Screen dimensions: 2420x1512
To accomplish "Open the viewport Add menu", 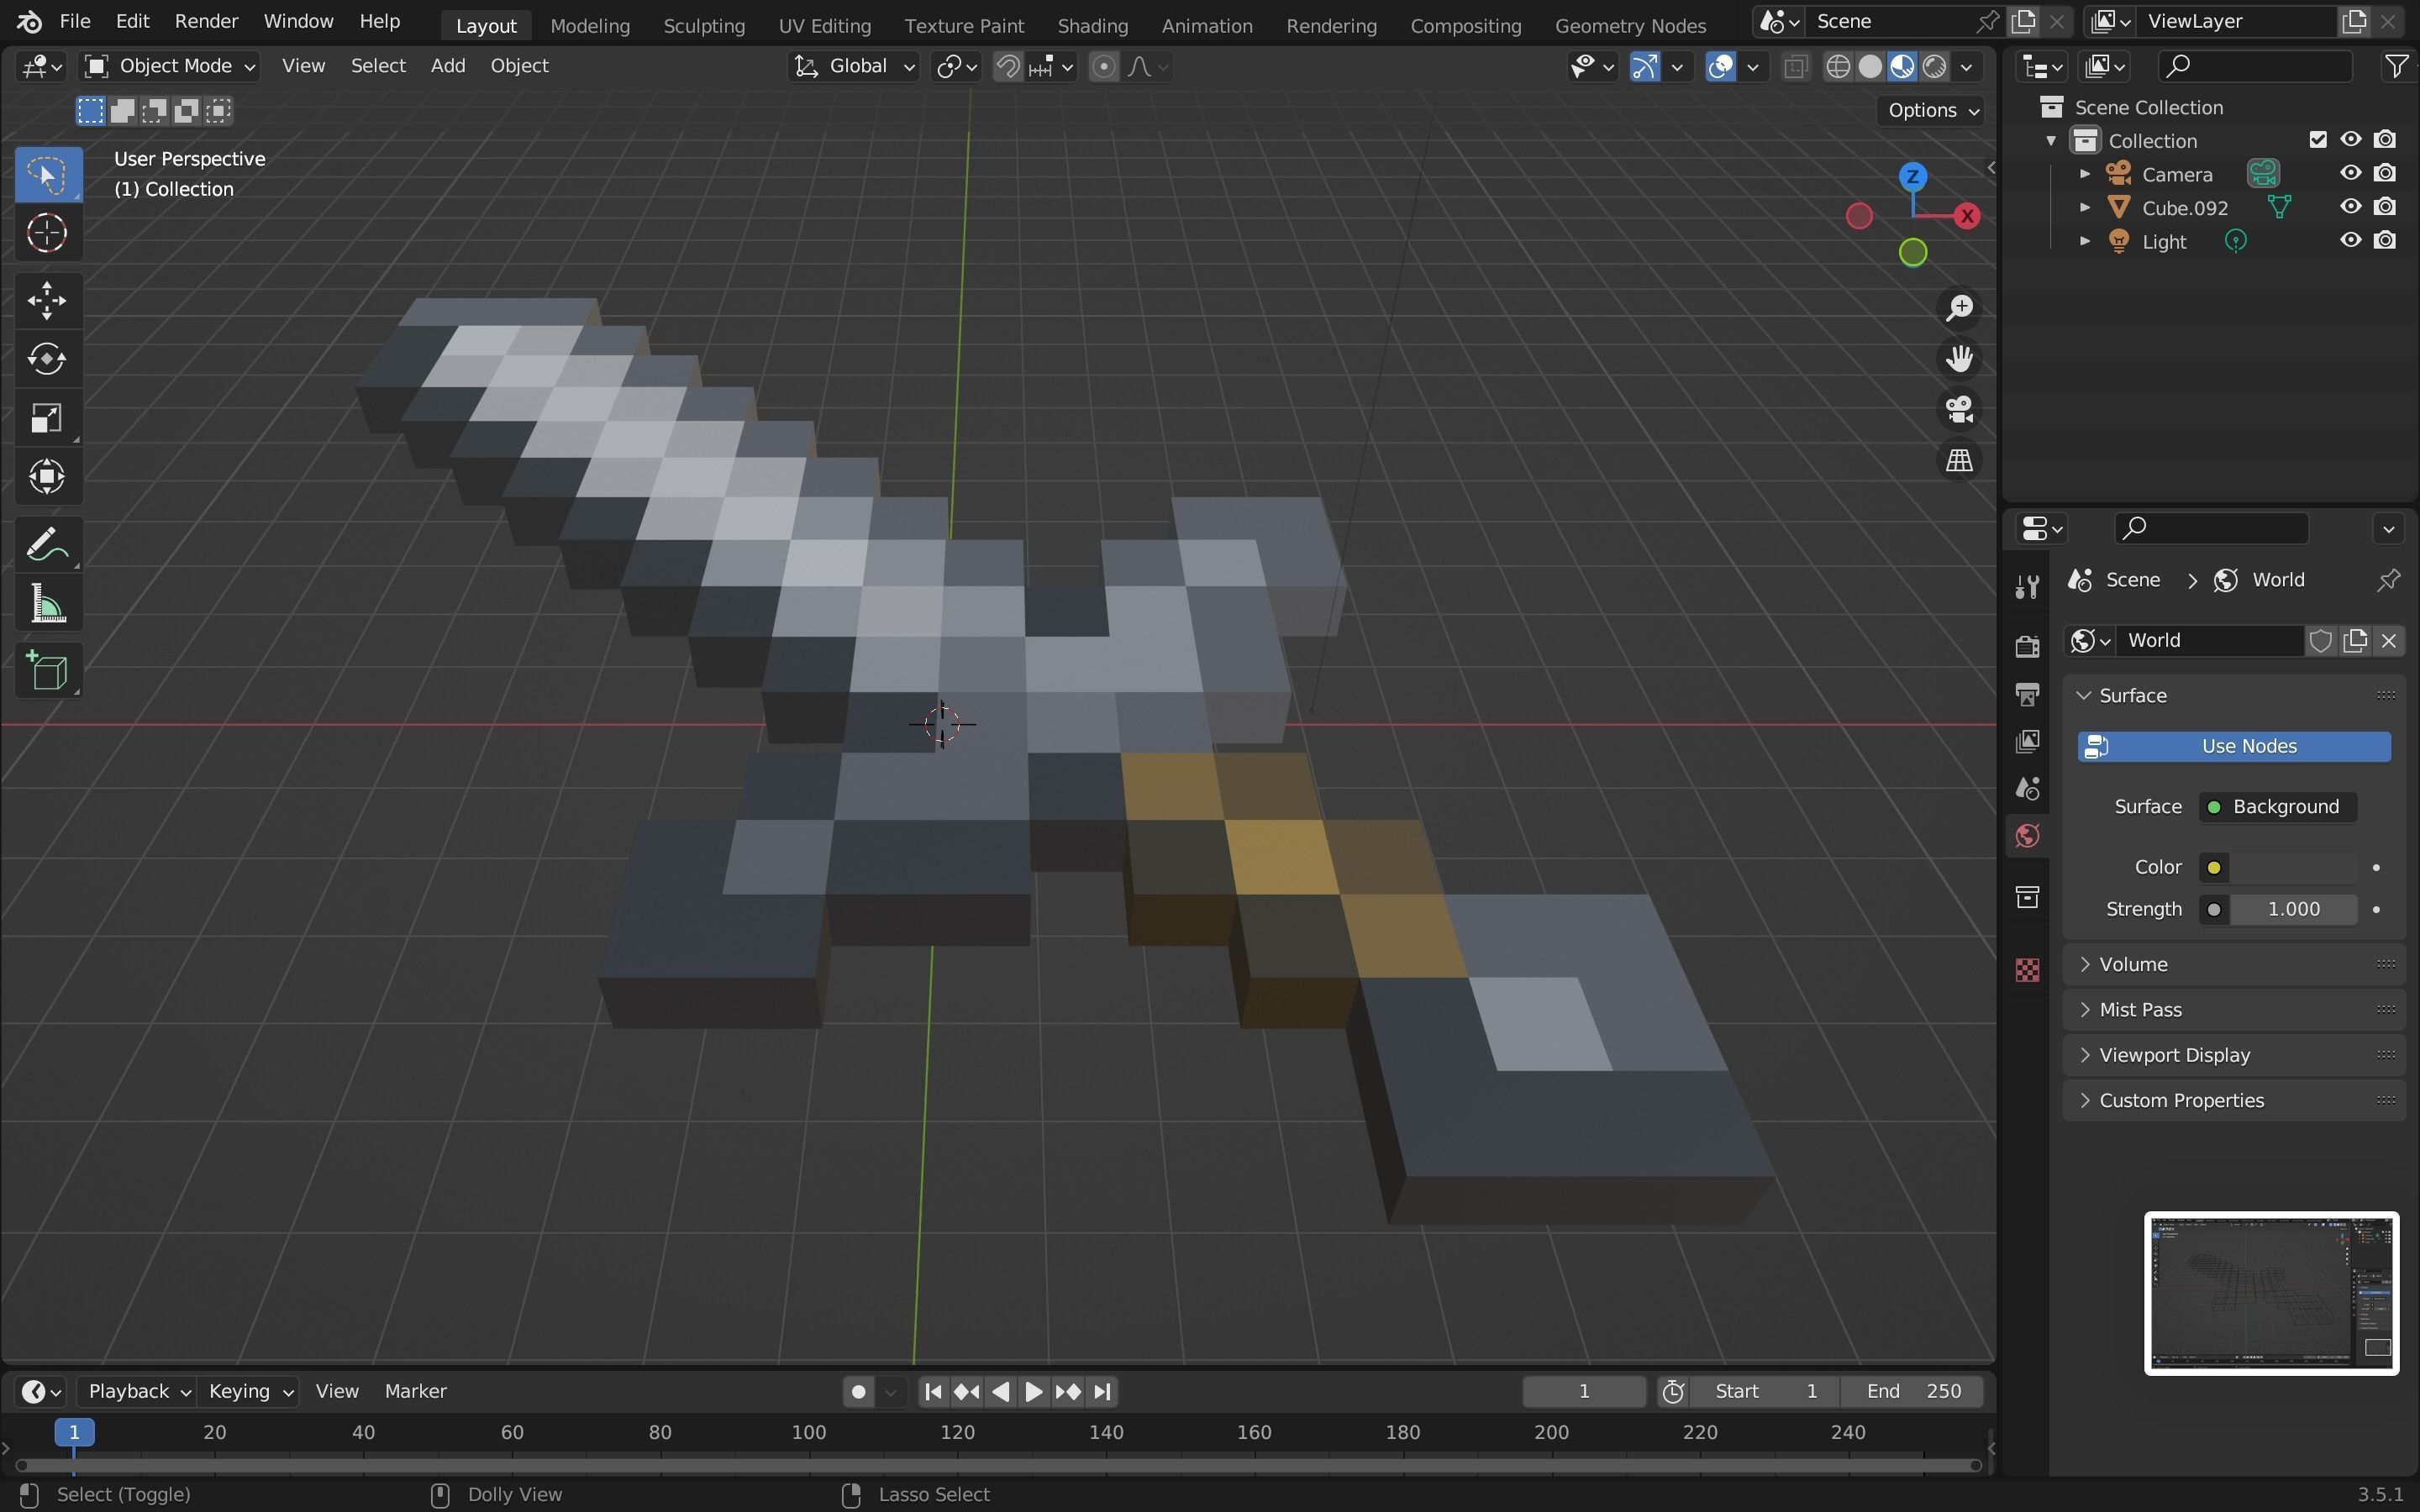I will coord(447,66).
